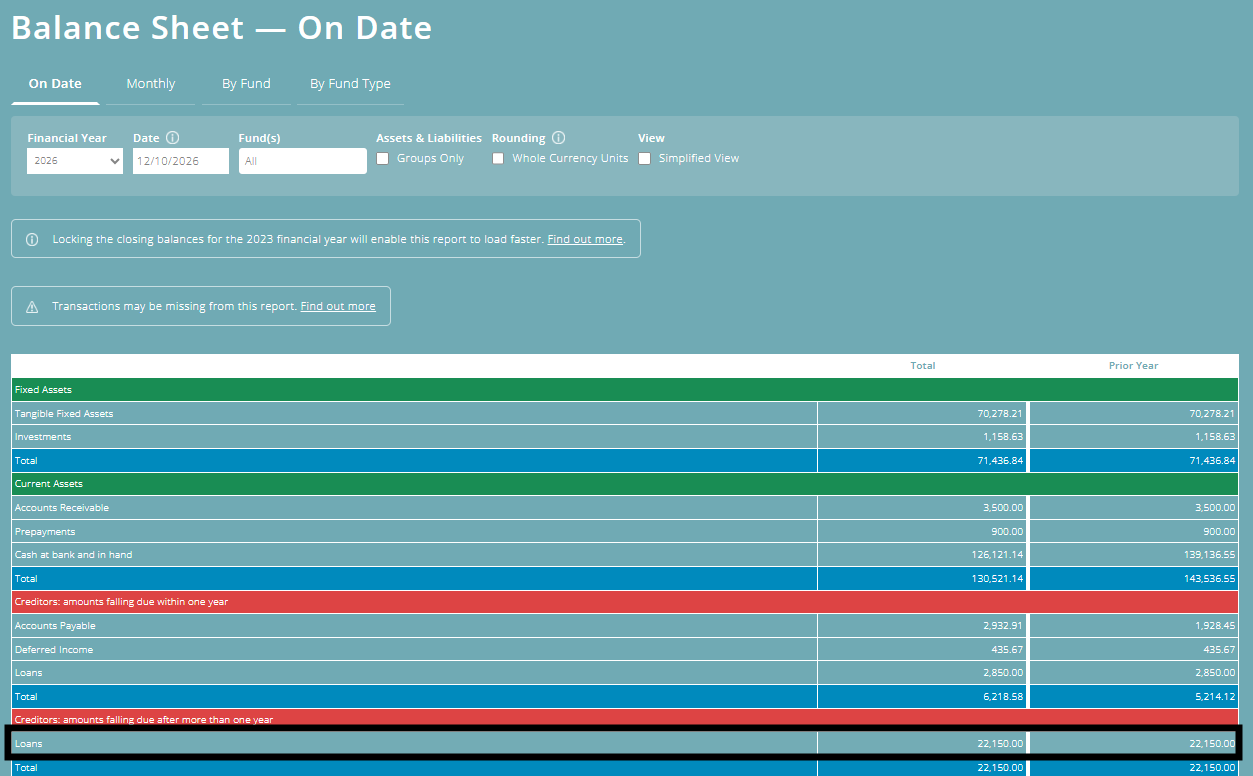Select the Current Assets section header
Image resolution: width=1253 pixels, height=776 pixels.
(625, 484)
